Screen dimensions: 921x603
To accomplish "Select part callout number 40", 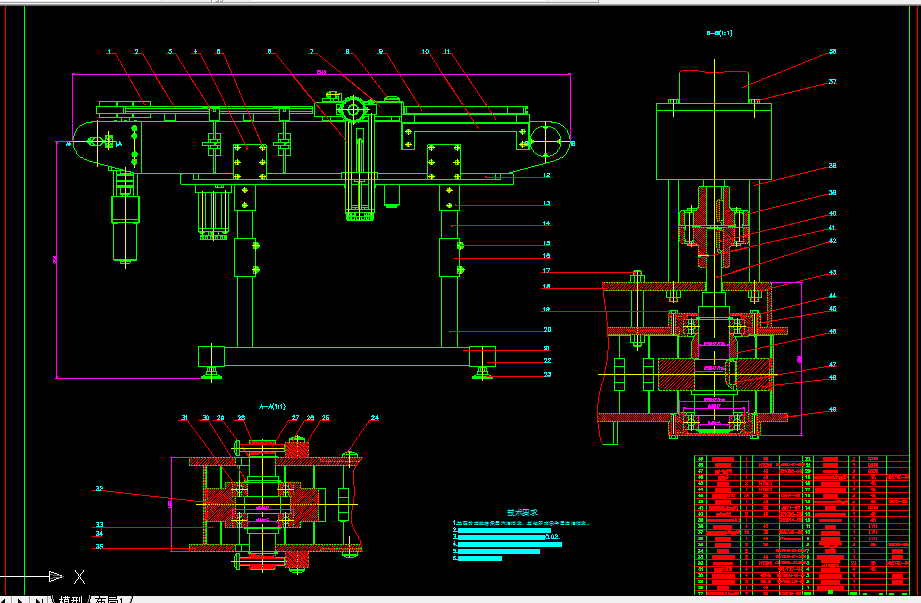I will point(832,214).
